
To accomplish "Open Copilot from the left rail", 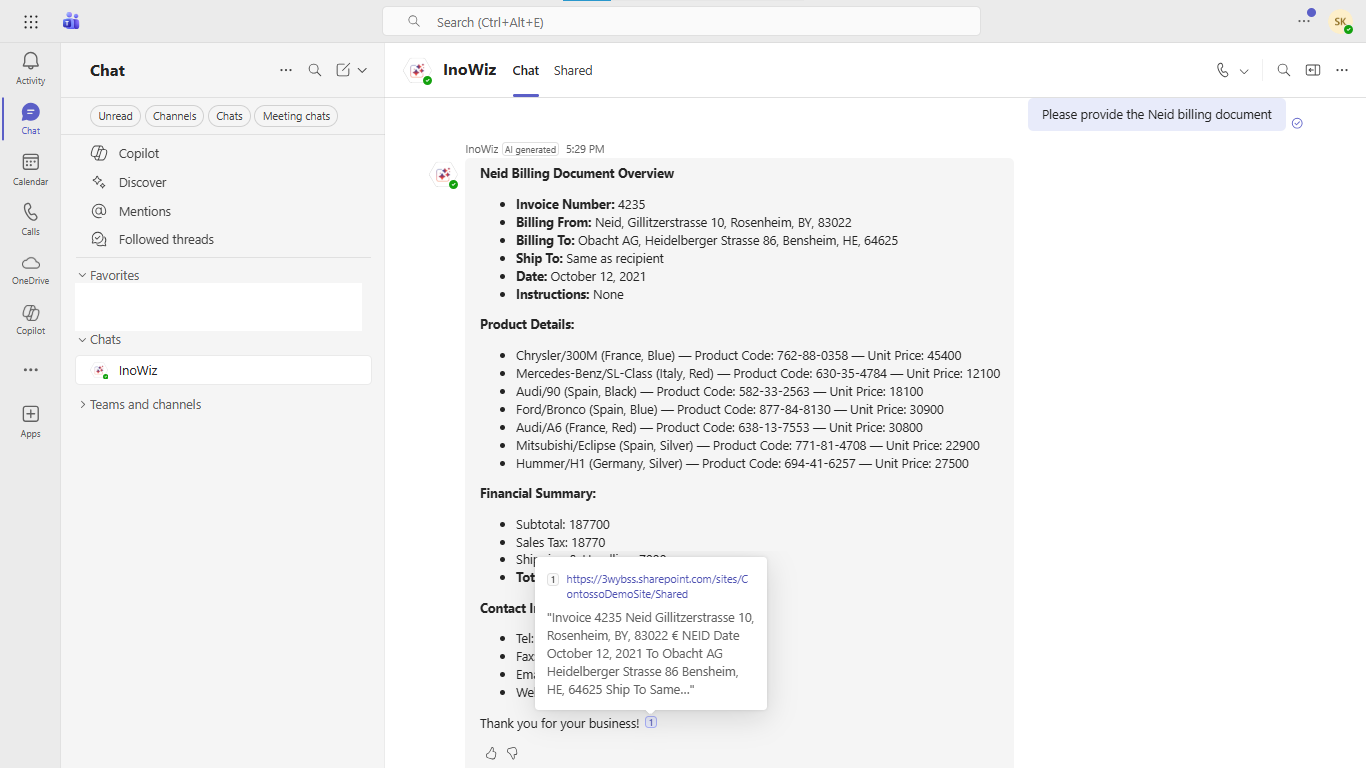I will click(30, 318).
